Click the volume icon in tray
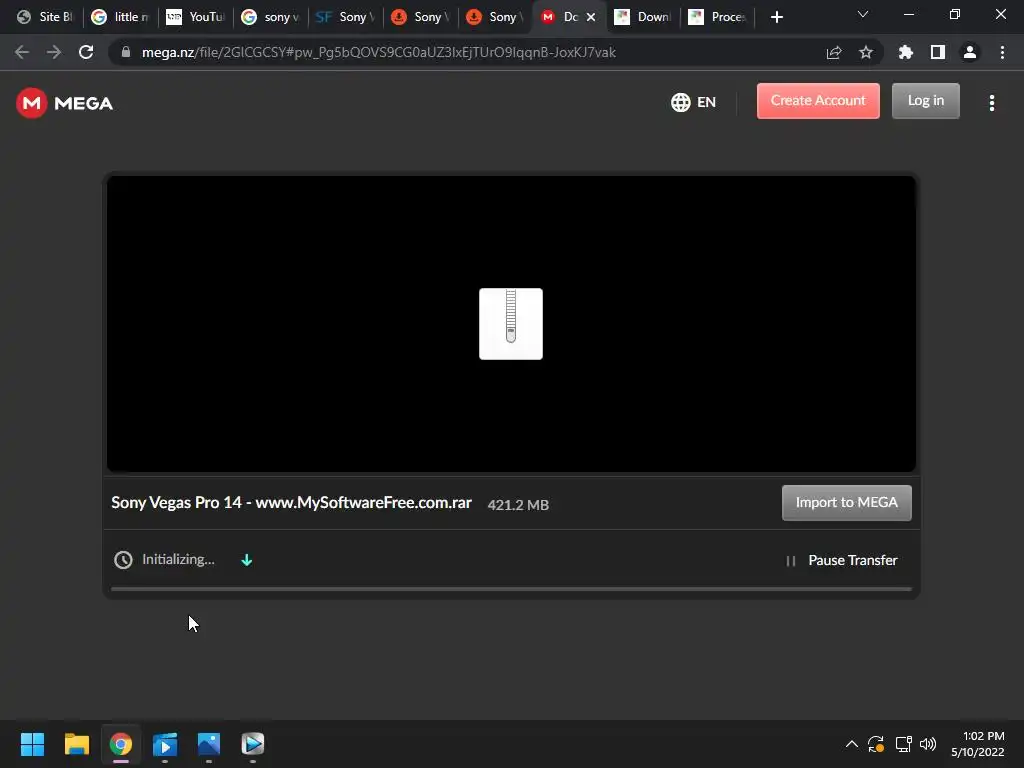The width and height of the screenshot is (1024, 768). click(928, 744)
